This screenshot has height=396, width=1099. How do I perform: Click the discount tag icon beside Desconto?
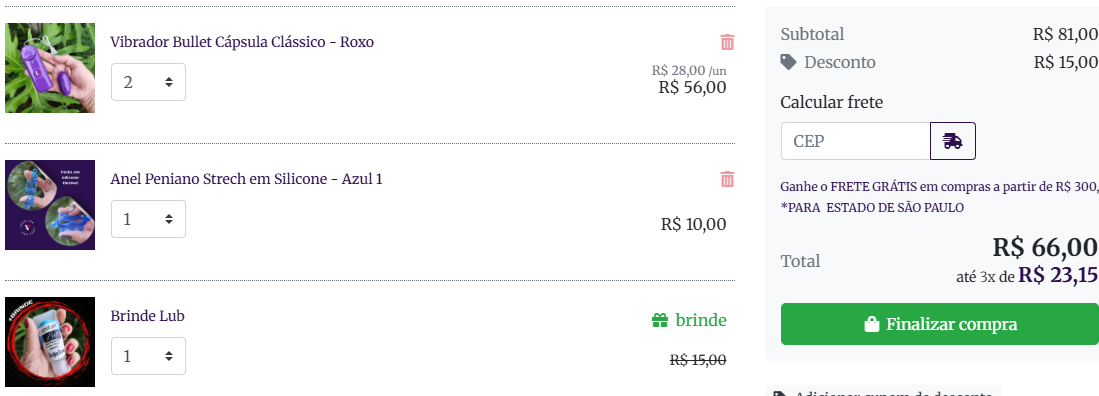click(789, 62)
